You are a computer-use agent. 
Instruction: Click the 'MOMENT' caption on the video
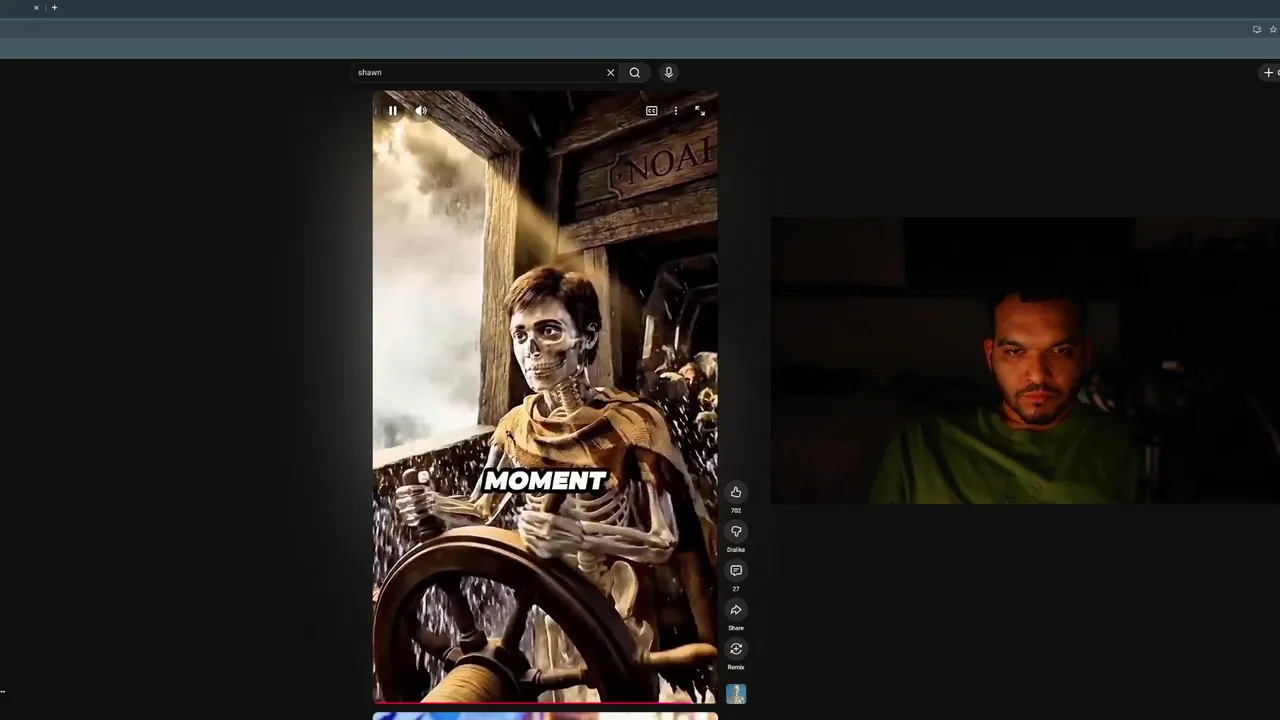pyautogui.click(x=545, y=481)
